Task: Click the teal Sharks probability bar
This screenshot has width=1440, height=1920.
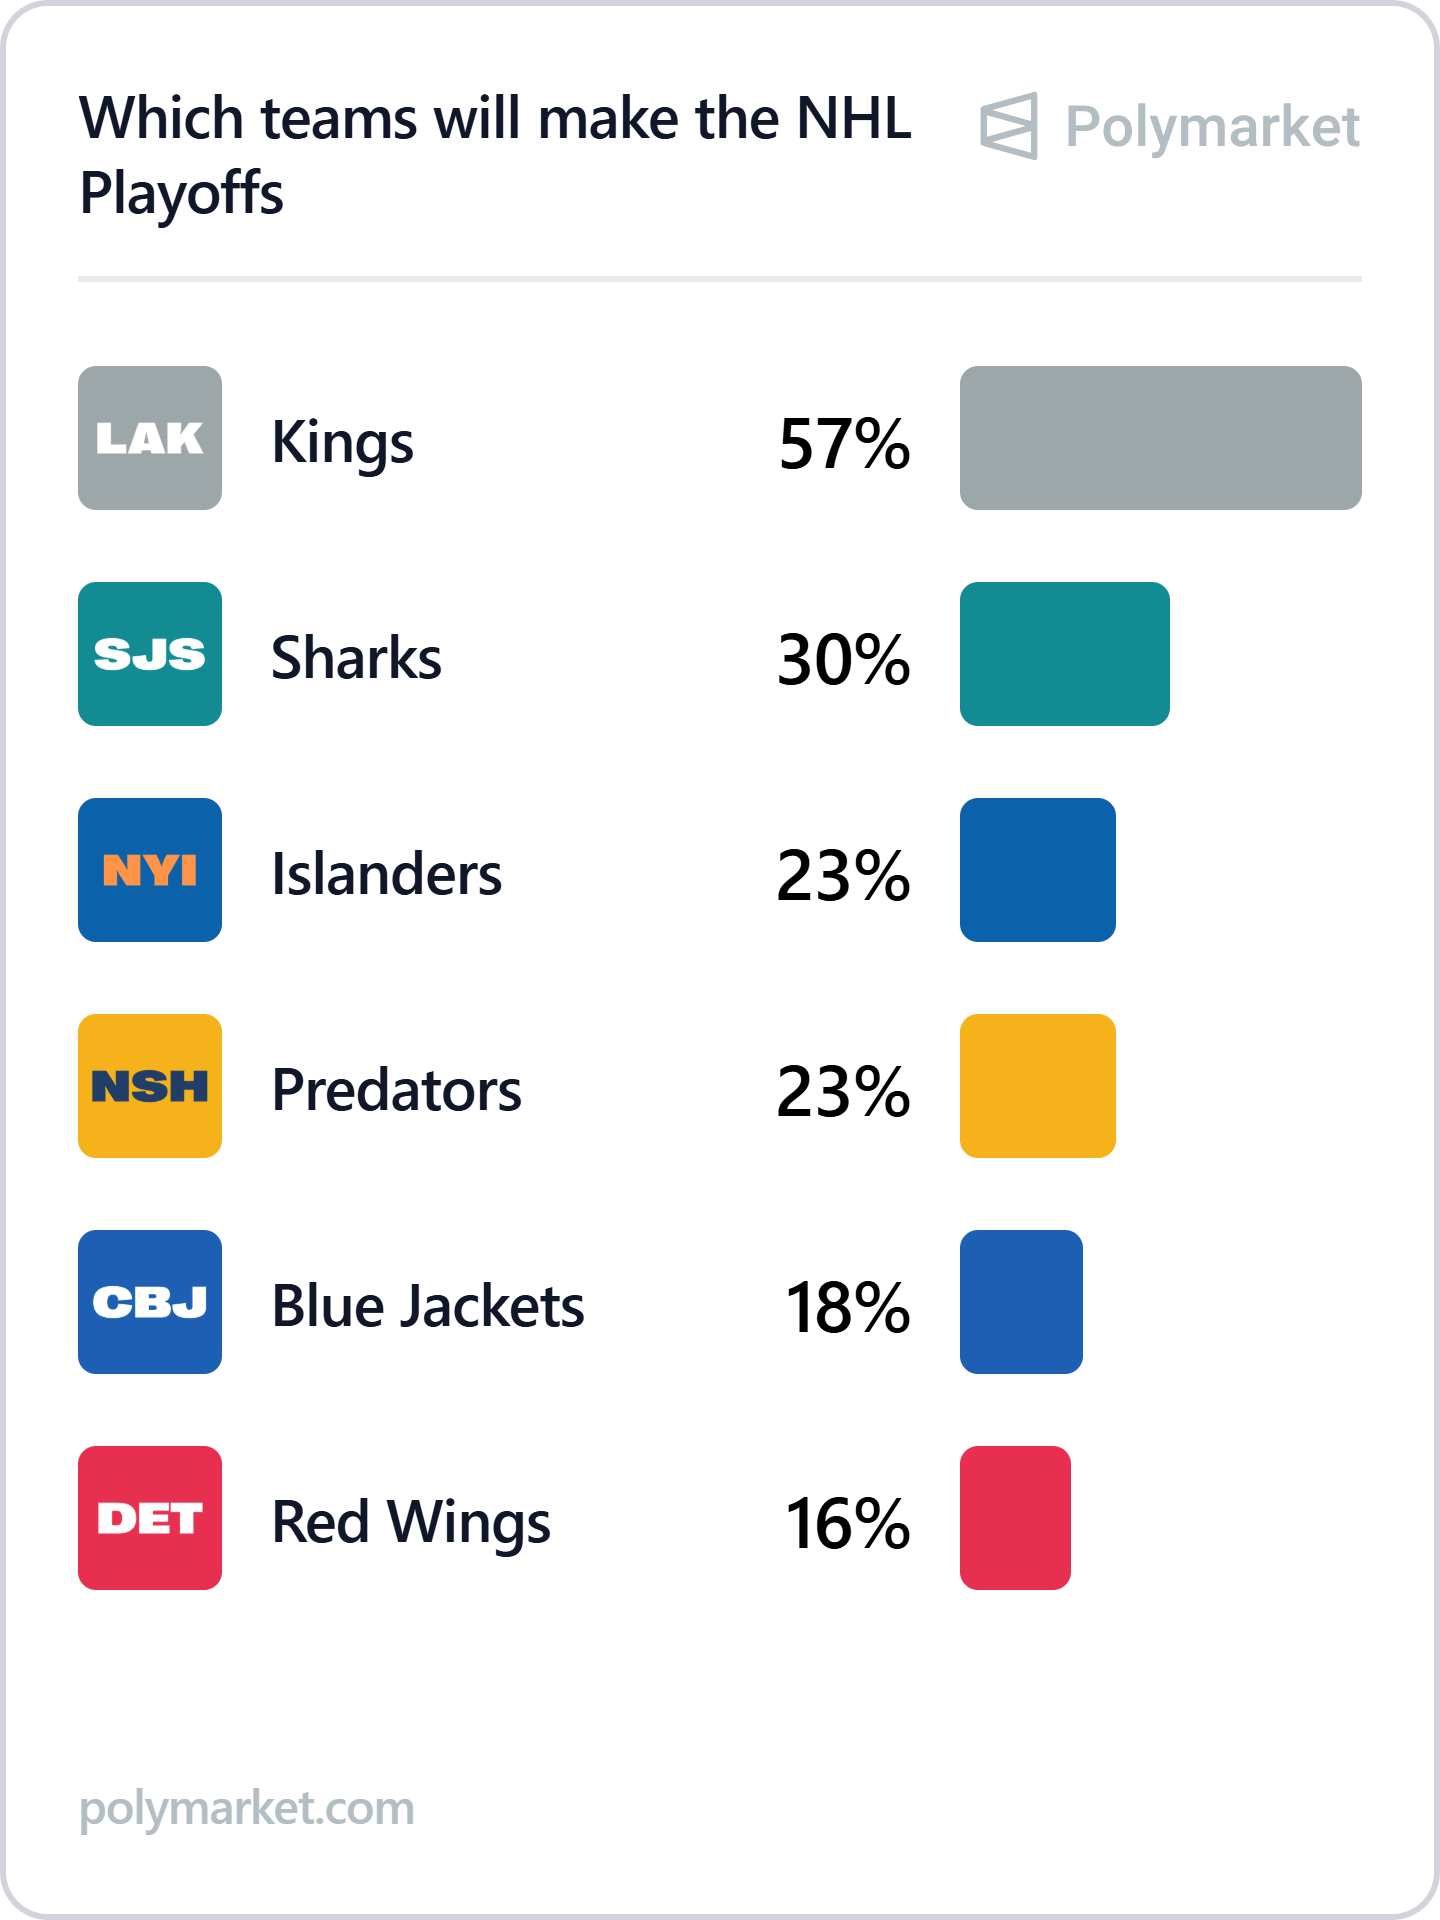Action: pos(1064,654)
